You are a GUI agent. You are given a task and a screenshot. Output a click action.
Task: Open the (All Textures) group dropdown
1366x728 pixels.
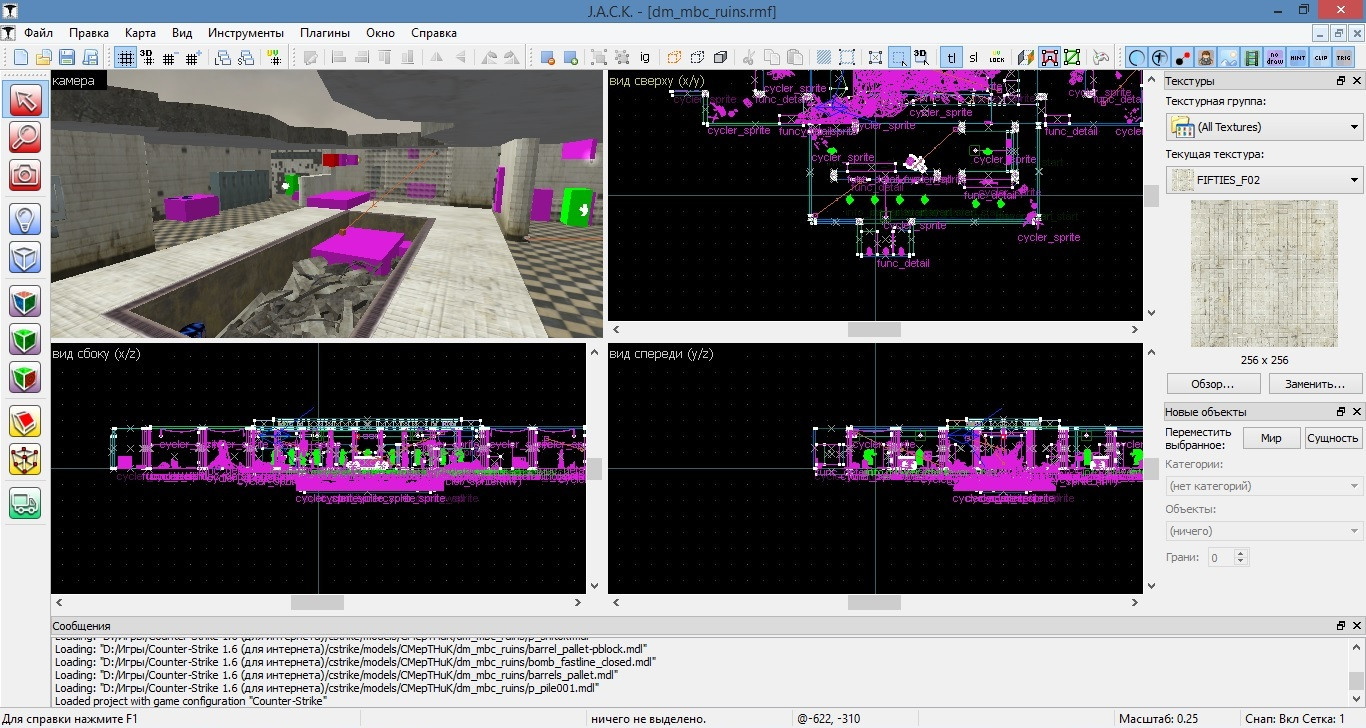[x=1354, y=126]
